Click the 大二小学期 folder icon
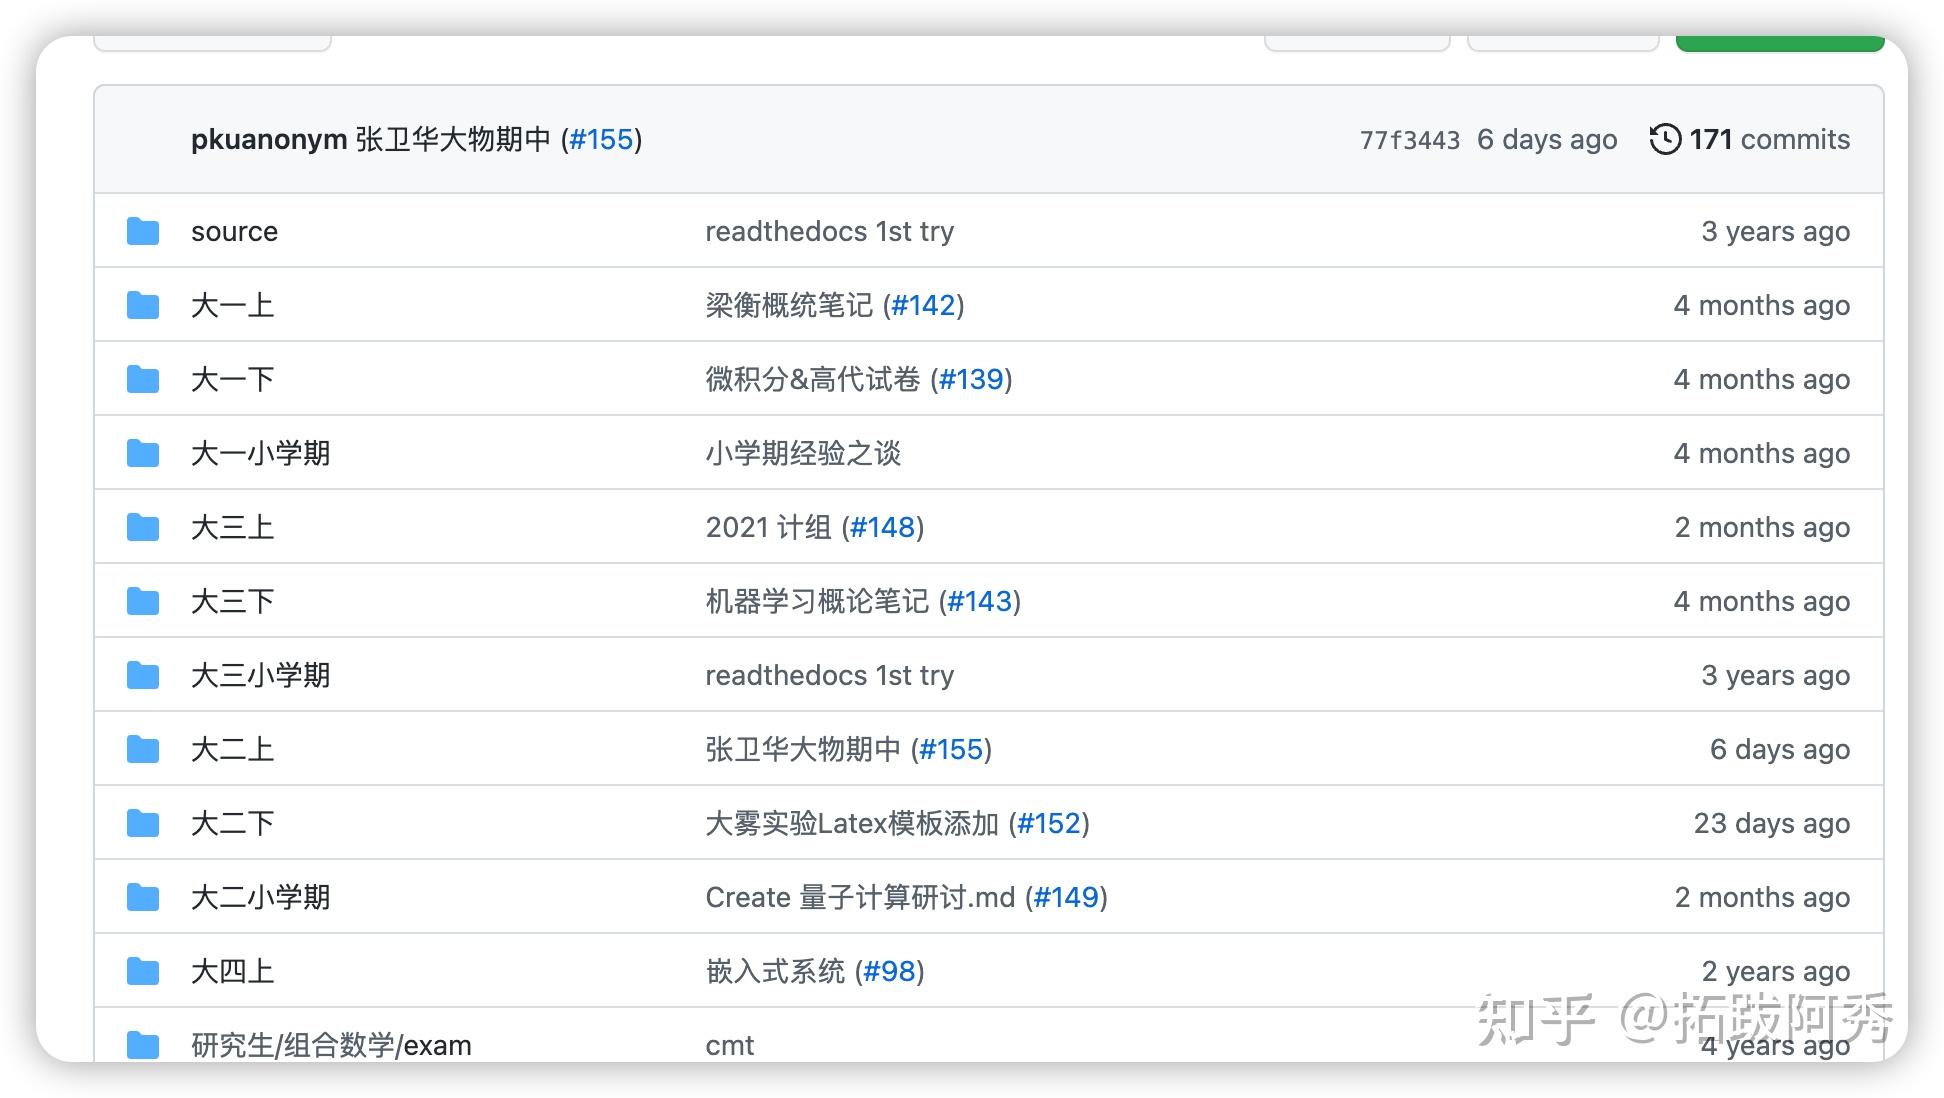1944x1098 pixels. (143, 897)
